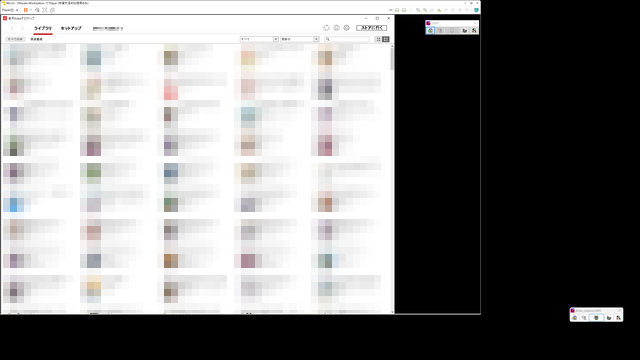Viewport: 640px width, 360px height.
Task: Go forward with the right arrow icon
Action: click(22, 28)
